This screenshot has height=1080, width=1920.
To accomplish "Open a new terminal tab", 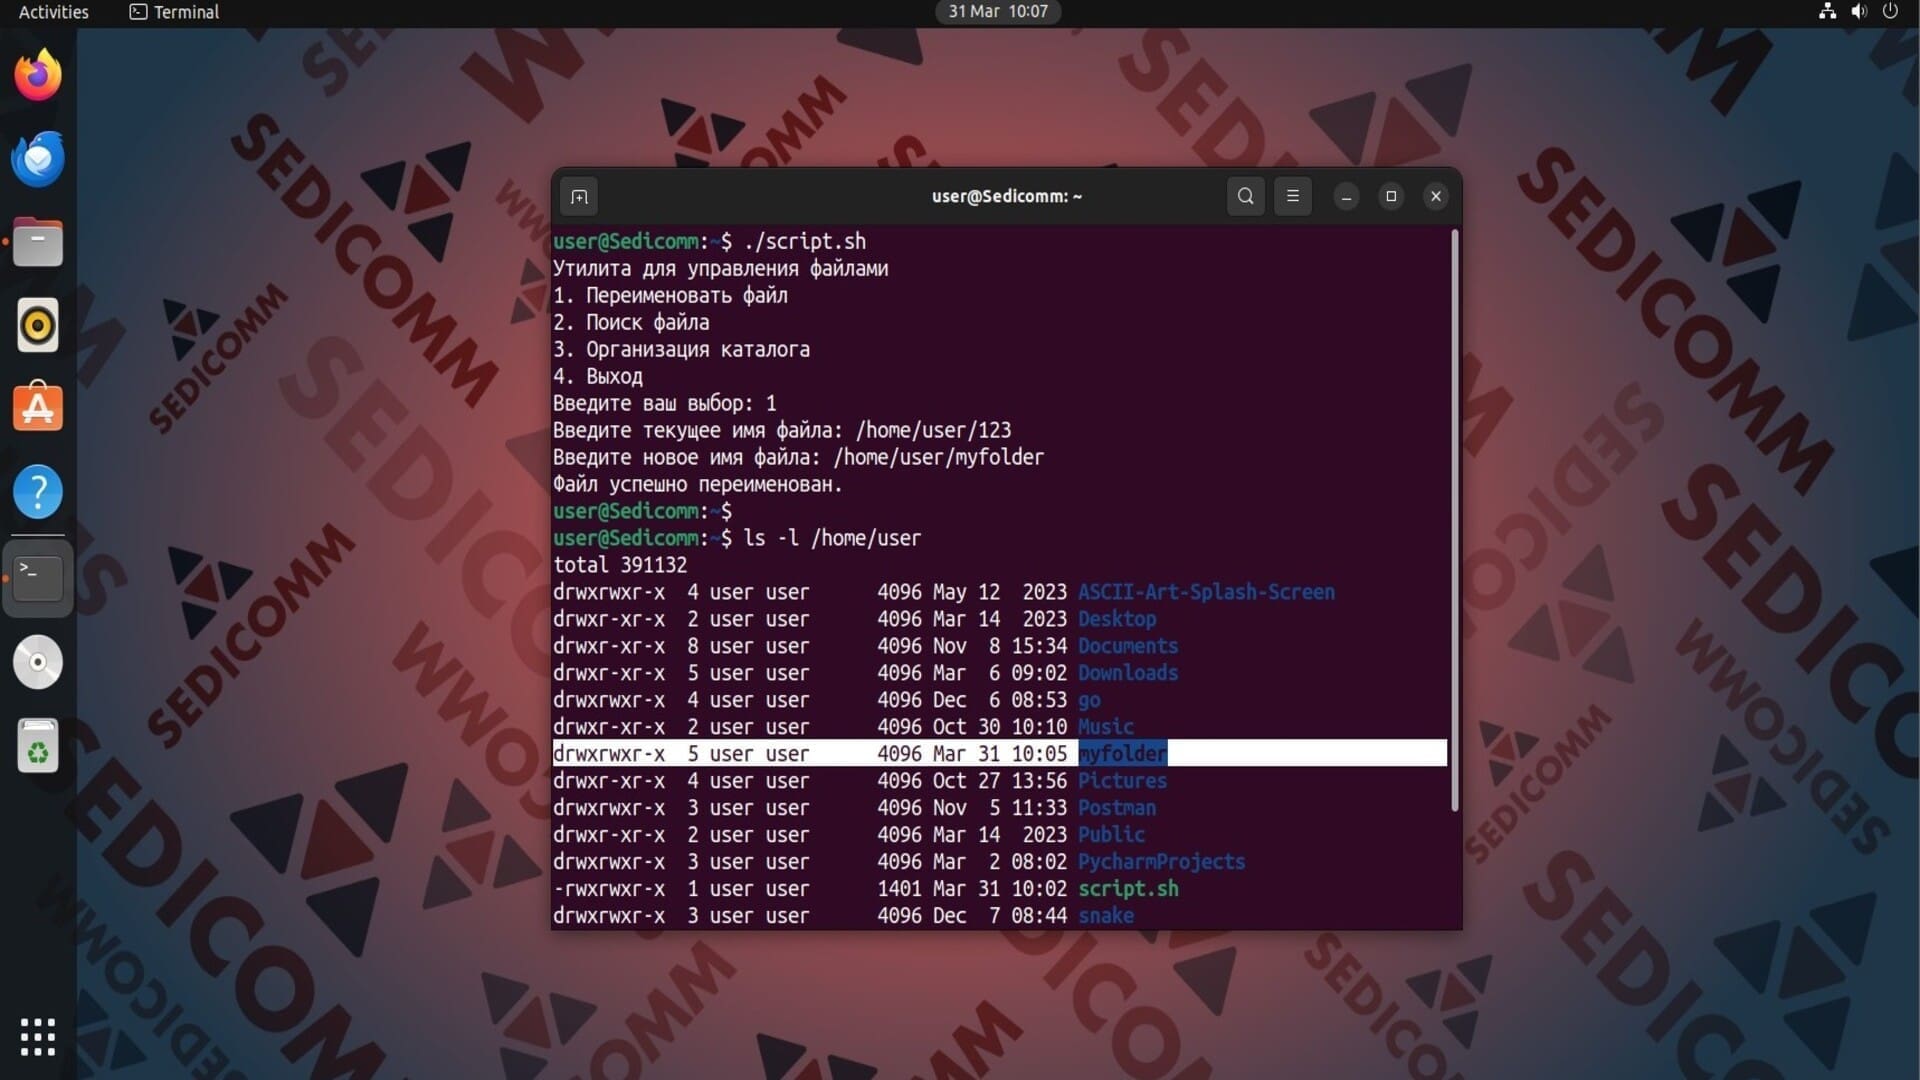I will click(x=579, y=197).
